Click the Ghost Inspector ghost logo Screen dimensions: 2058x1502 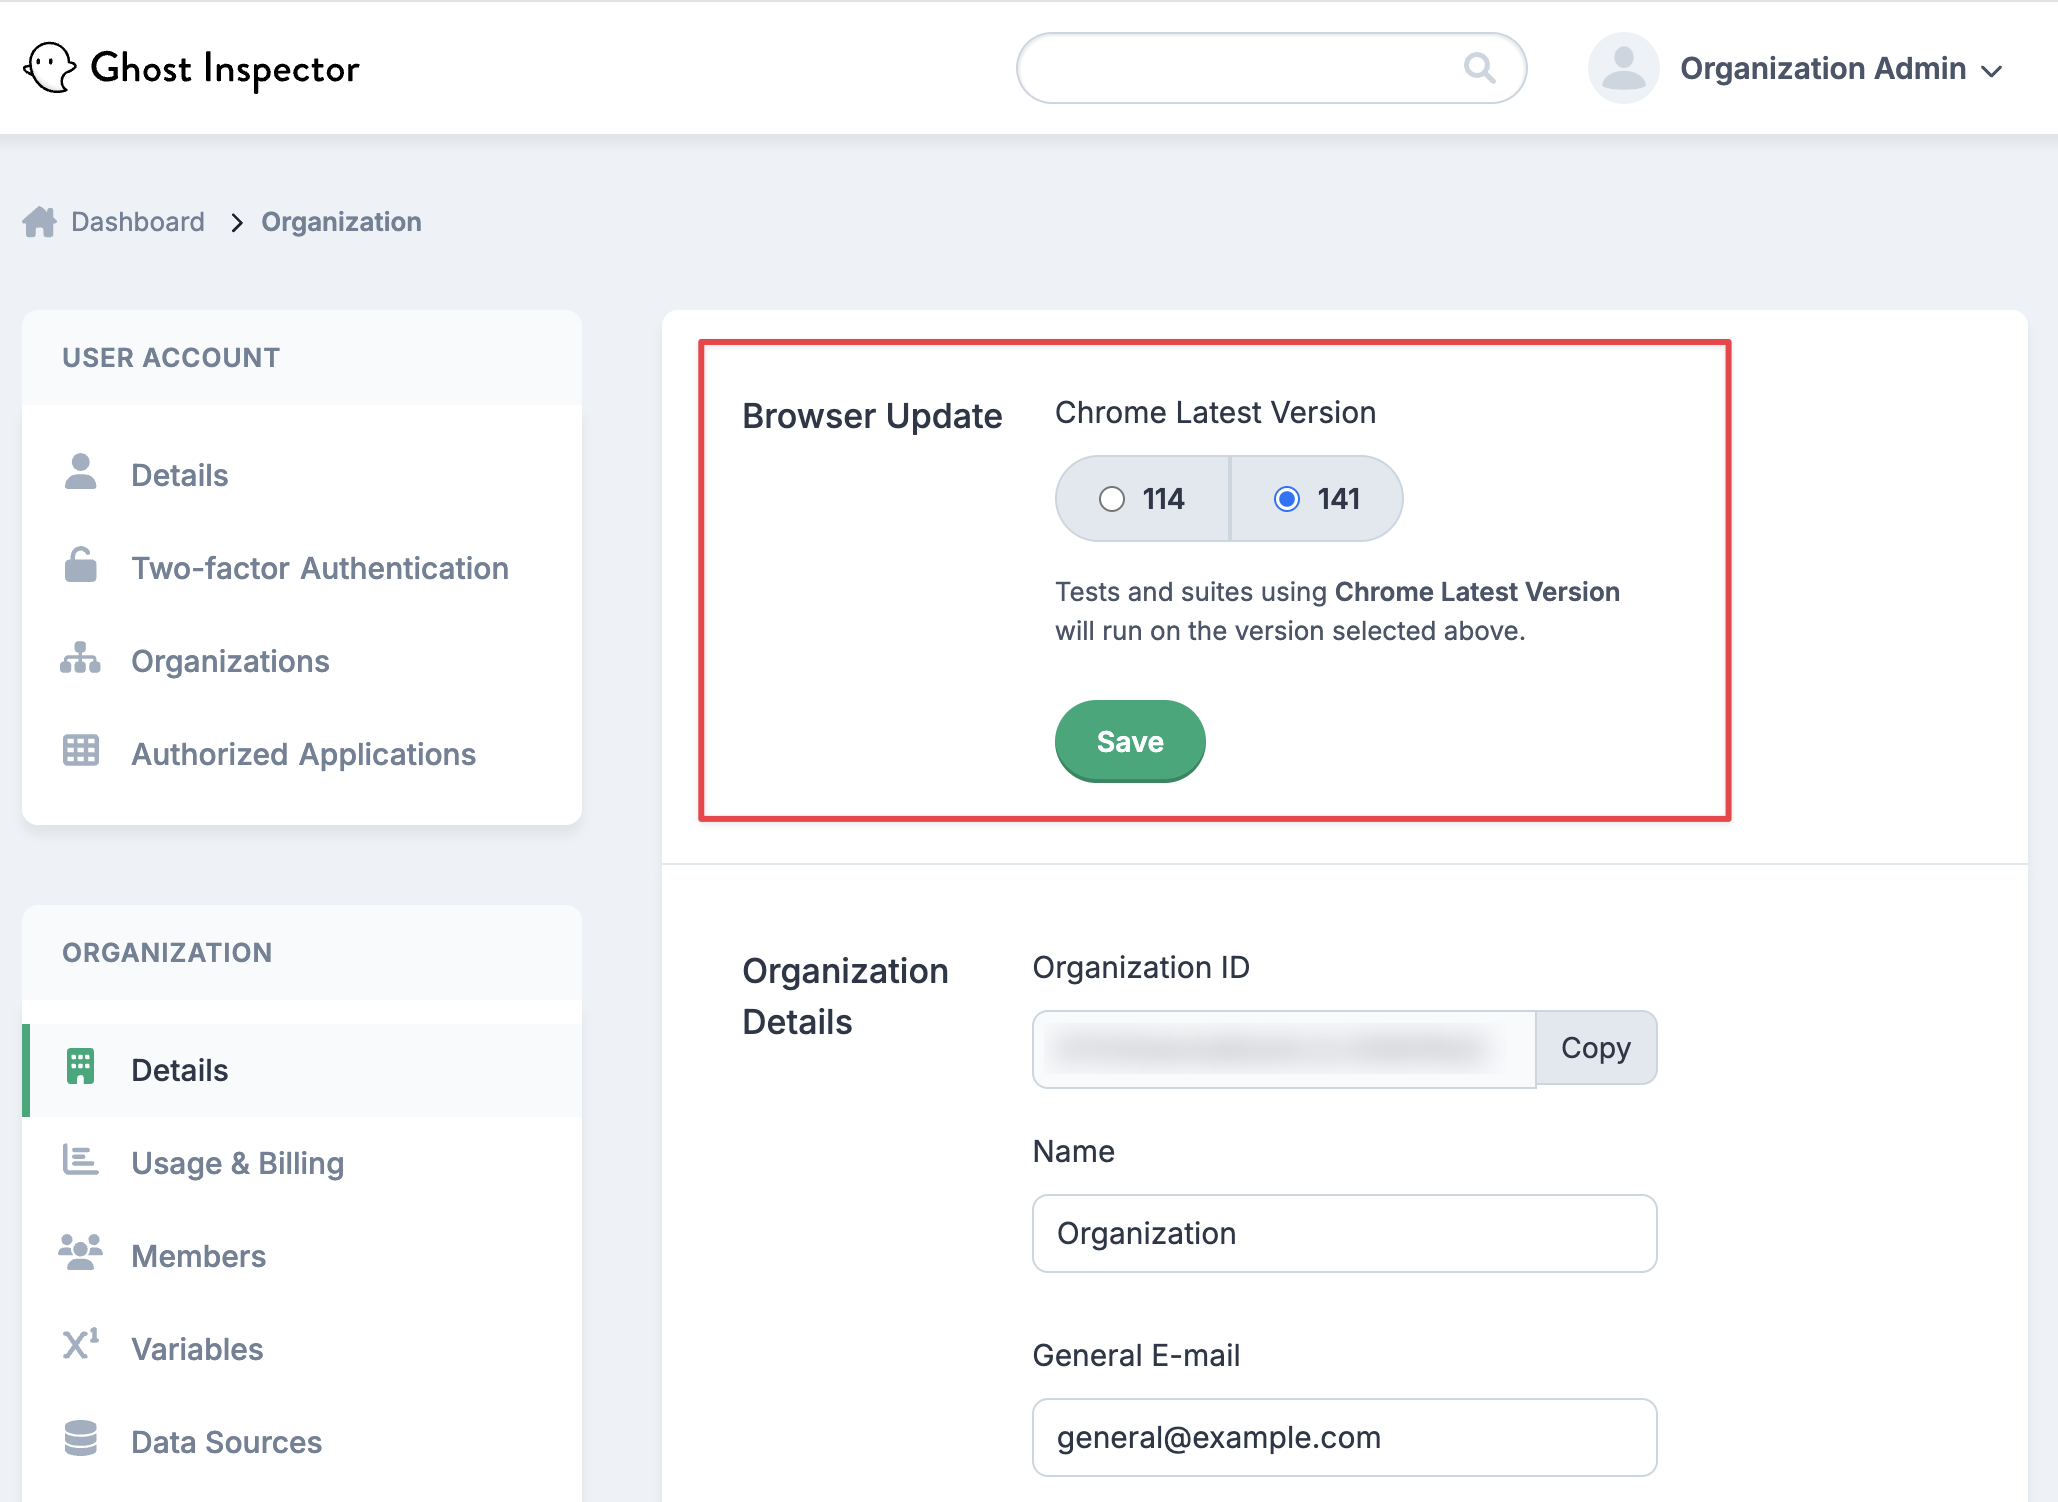pyautogui.click(x=49, y=68)
